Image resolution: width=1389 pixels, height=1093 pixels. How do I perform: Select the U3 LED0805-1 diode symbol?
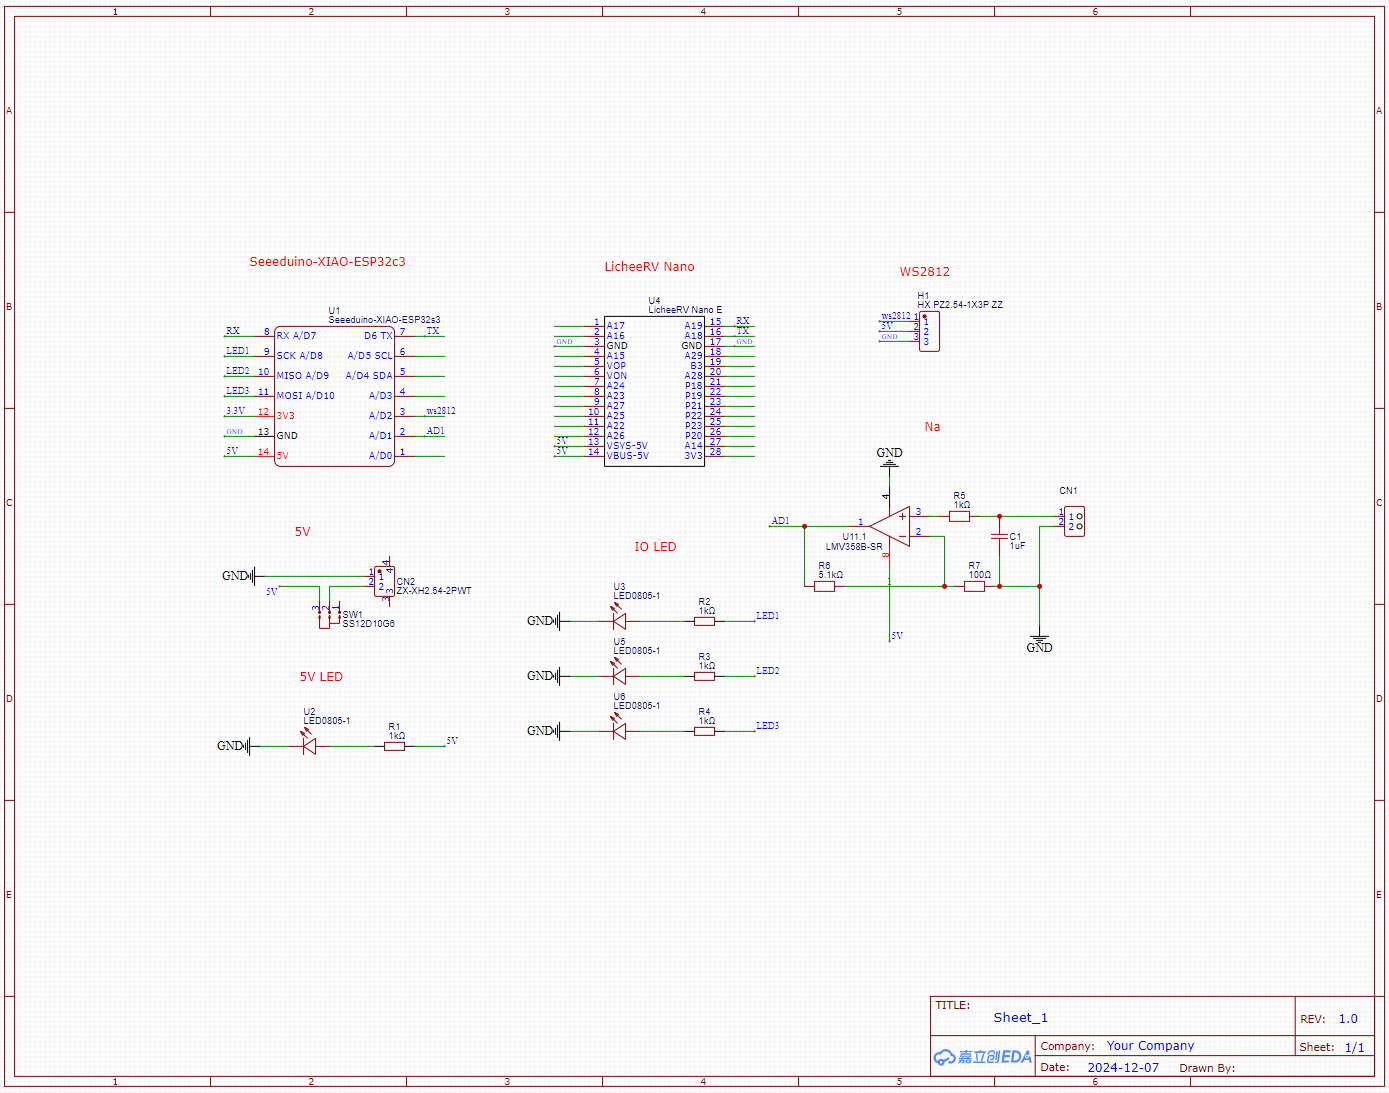618,620
